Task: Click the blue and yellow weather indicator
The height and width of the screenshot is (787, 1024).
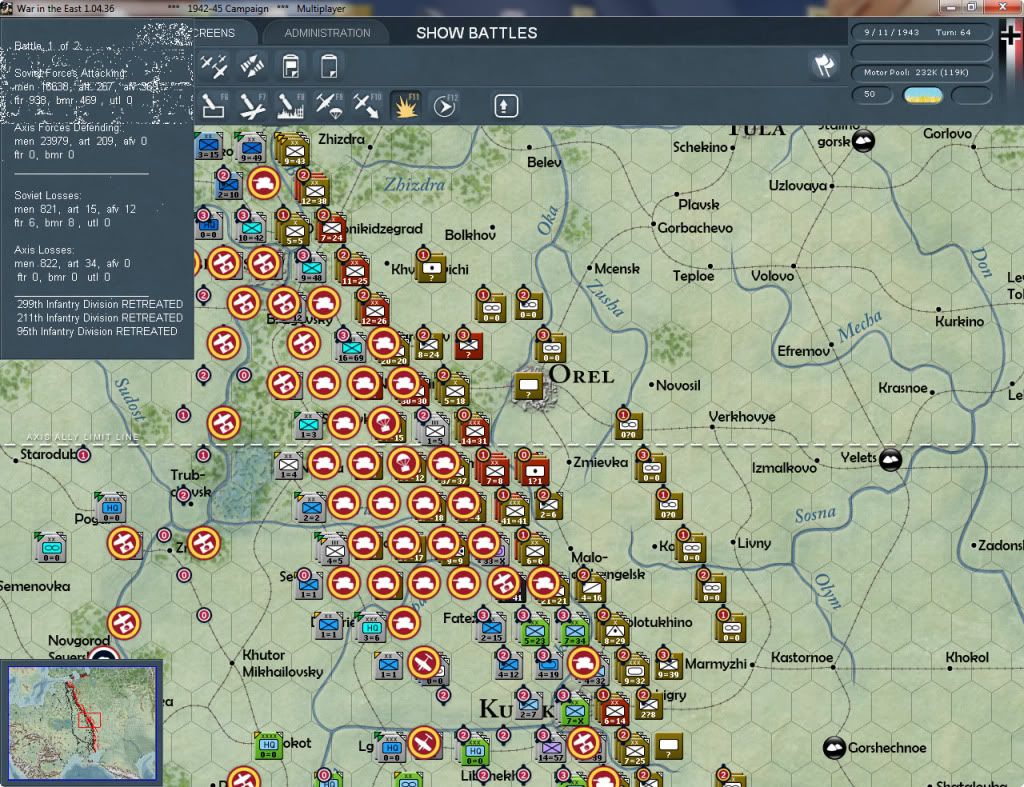Action: pyautogui.click(x=922, y=95)
